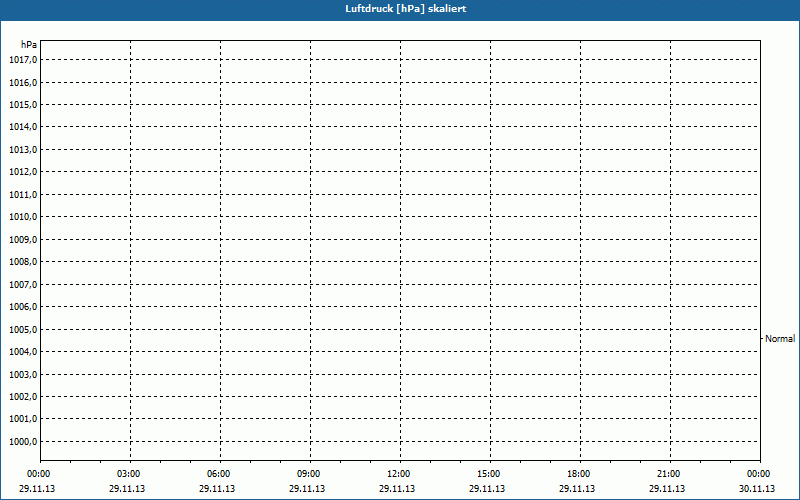Click the 1005,0 axis value
This screenshot has width=800, height=500.
tap(23, 329)
